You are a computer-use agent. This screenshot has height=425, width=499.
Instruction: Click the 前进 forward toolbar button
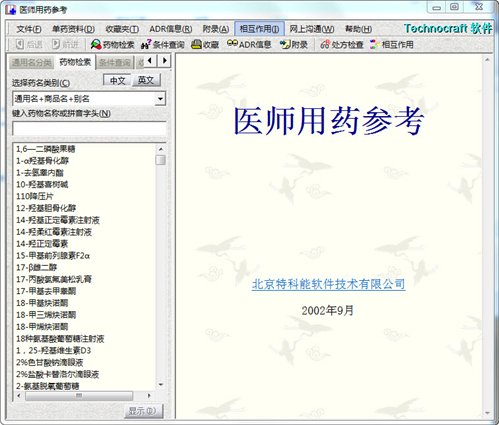pos(65,44)
